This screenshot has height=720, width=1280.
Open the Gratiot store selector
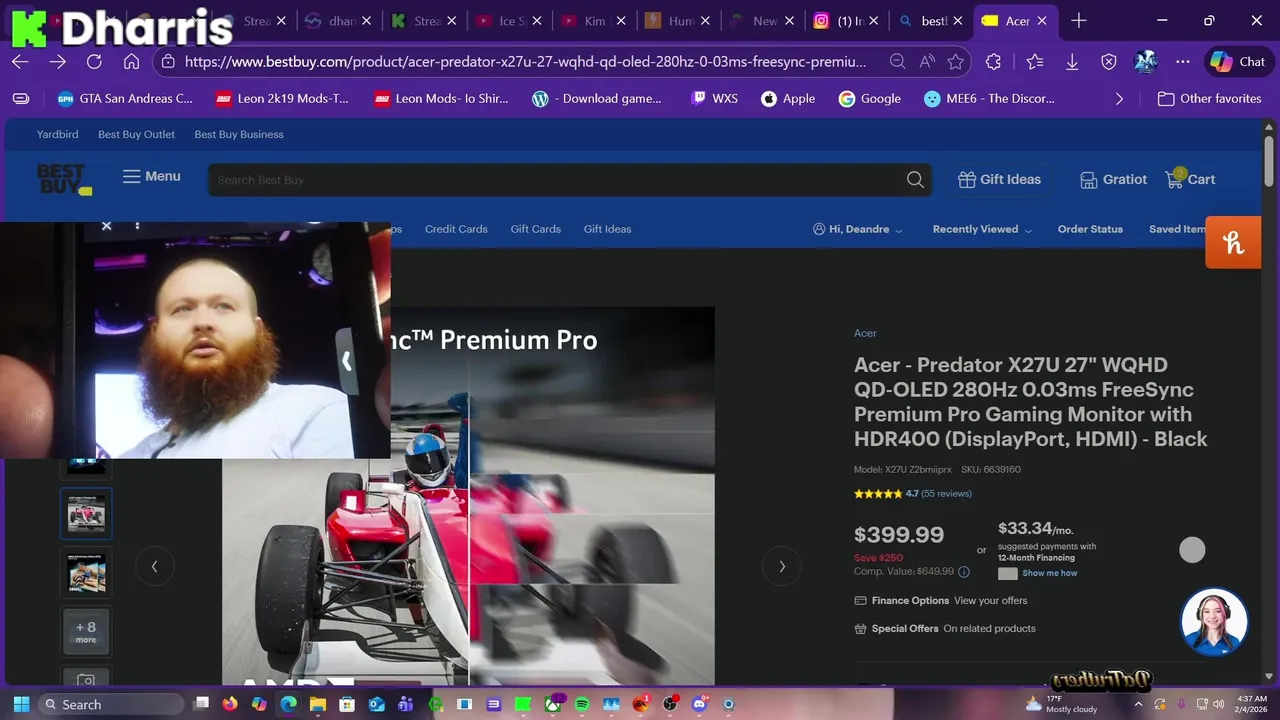1113,180
